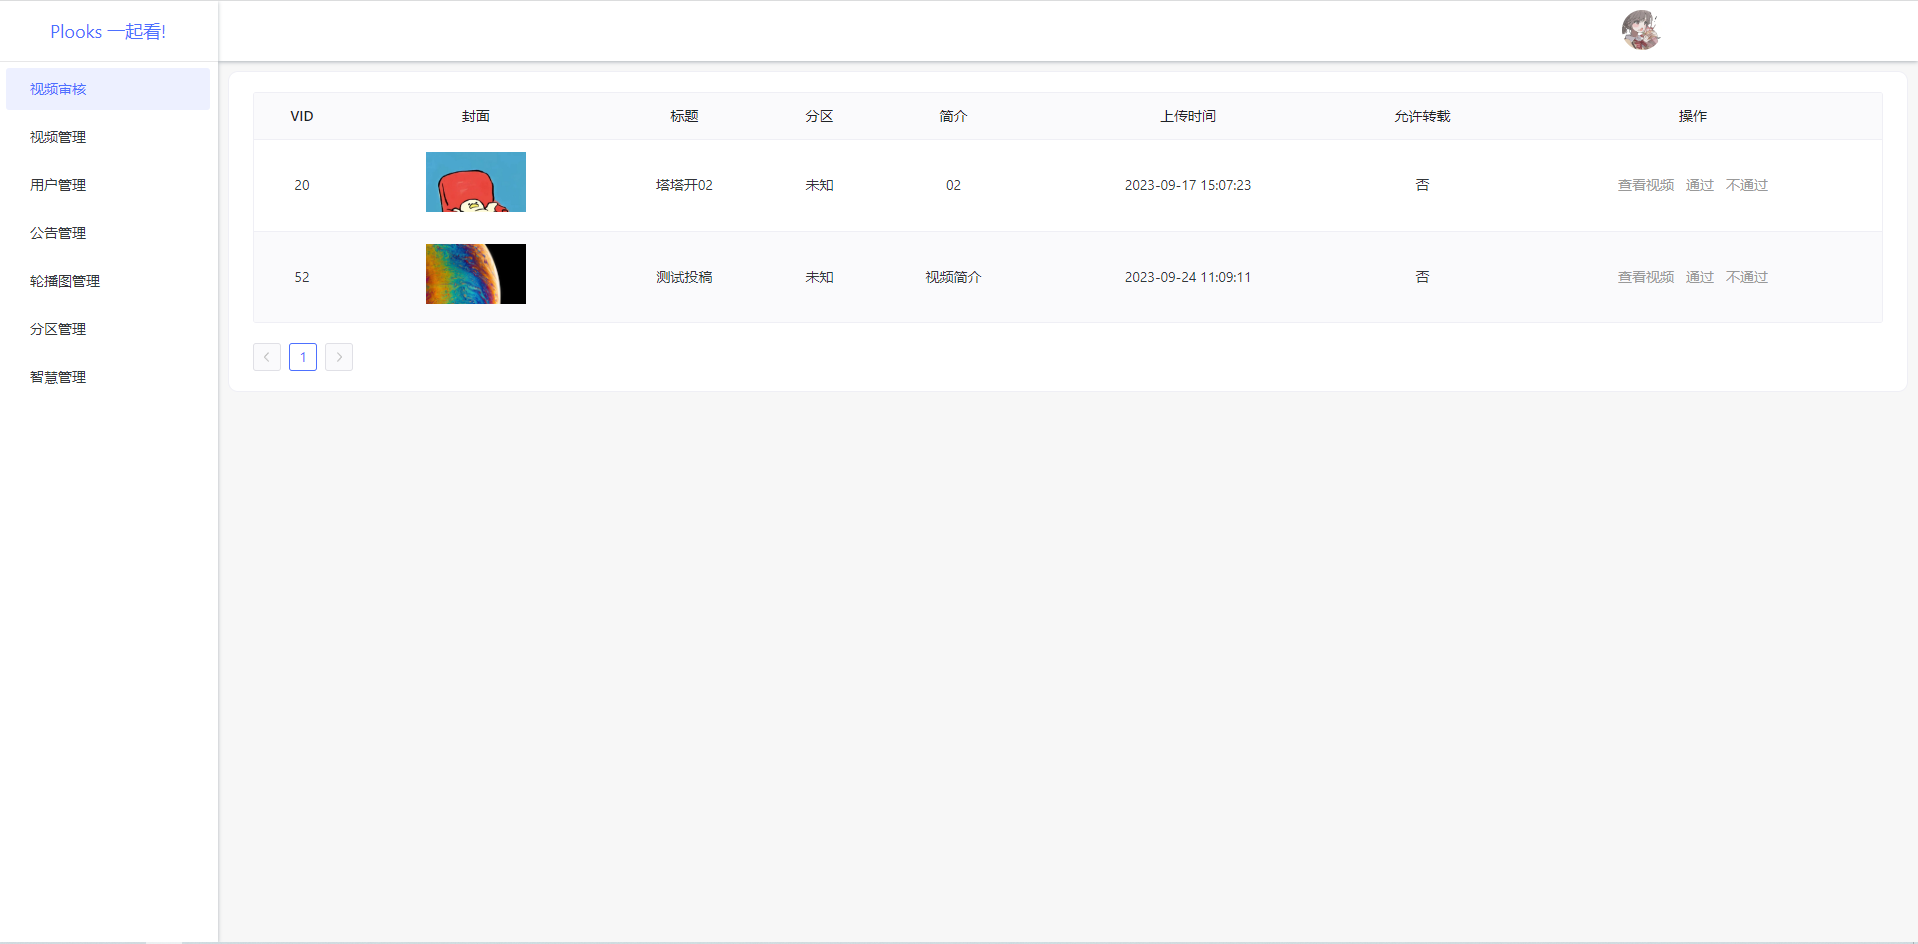Screen dimensions: 1918x944
Task: Open the 用户管理 section
Action: click(x=57, y=184)
